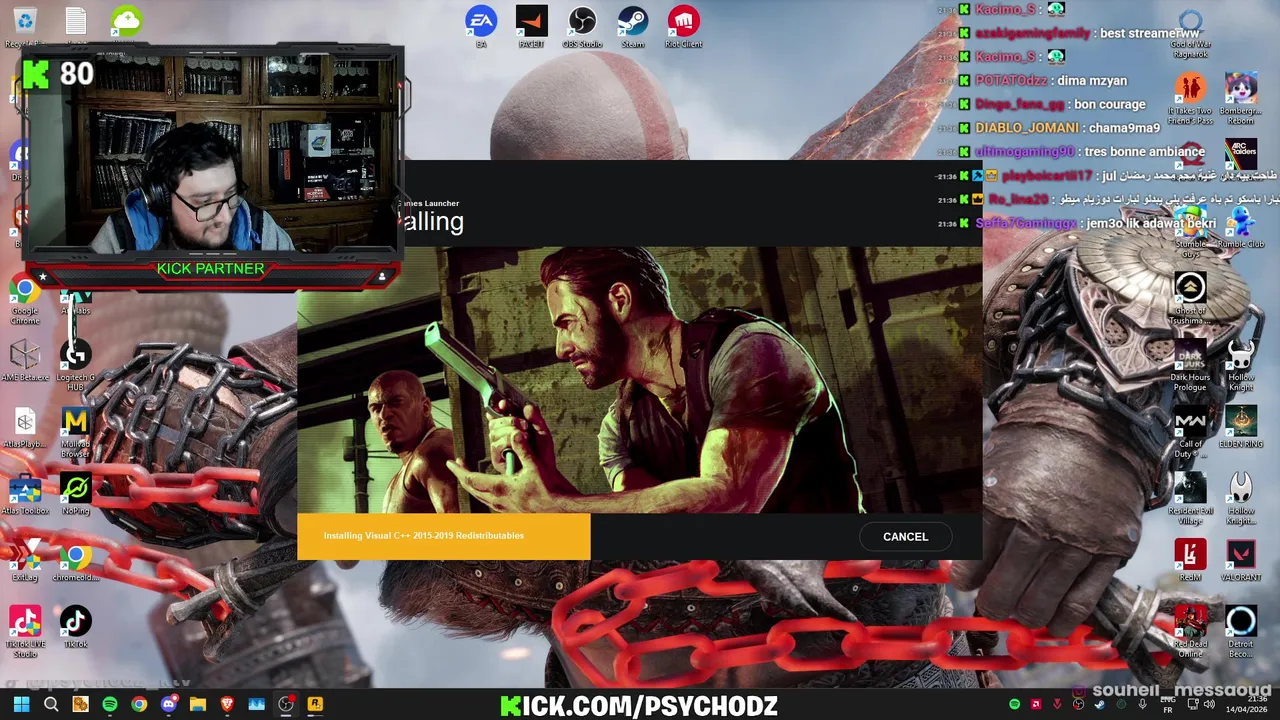Screen dimensions: 1280x720
Task: Click the 'chama9ma9' chat message
Action: tap(1127, 128)
